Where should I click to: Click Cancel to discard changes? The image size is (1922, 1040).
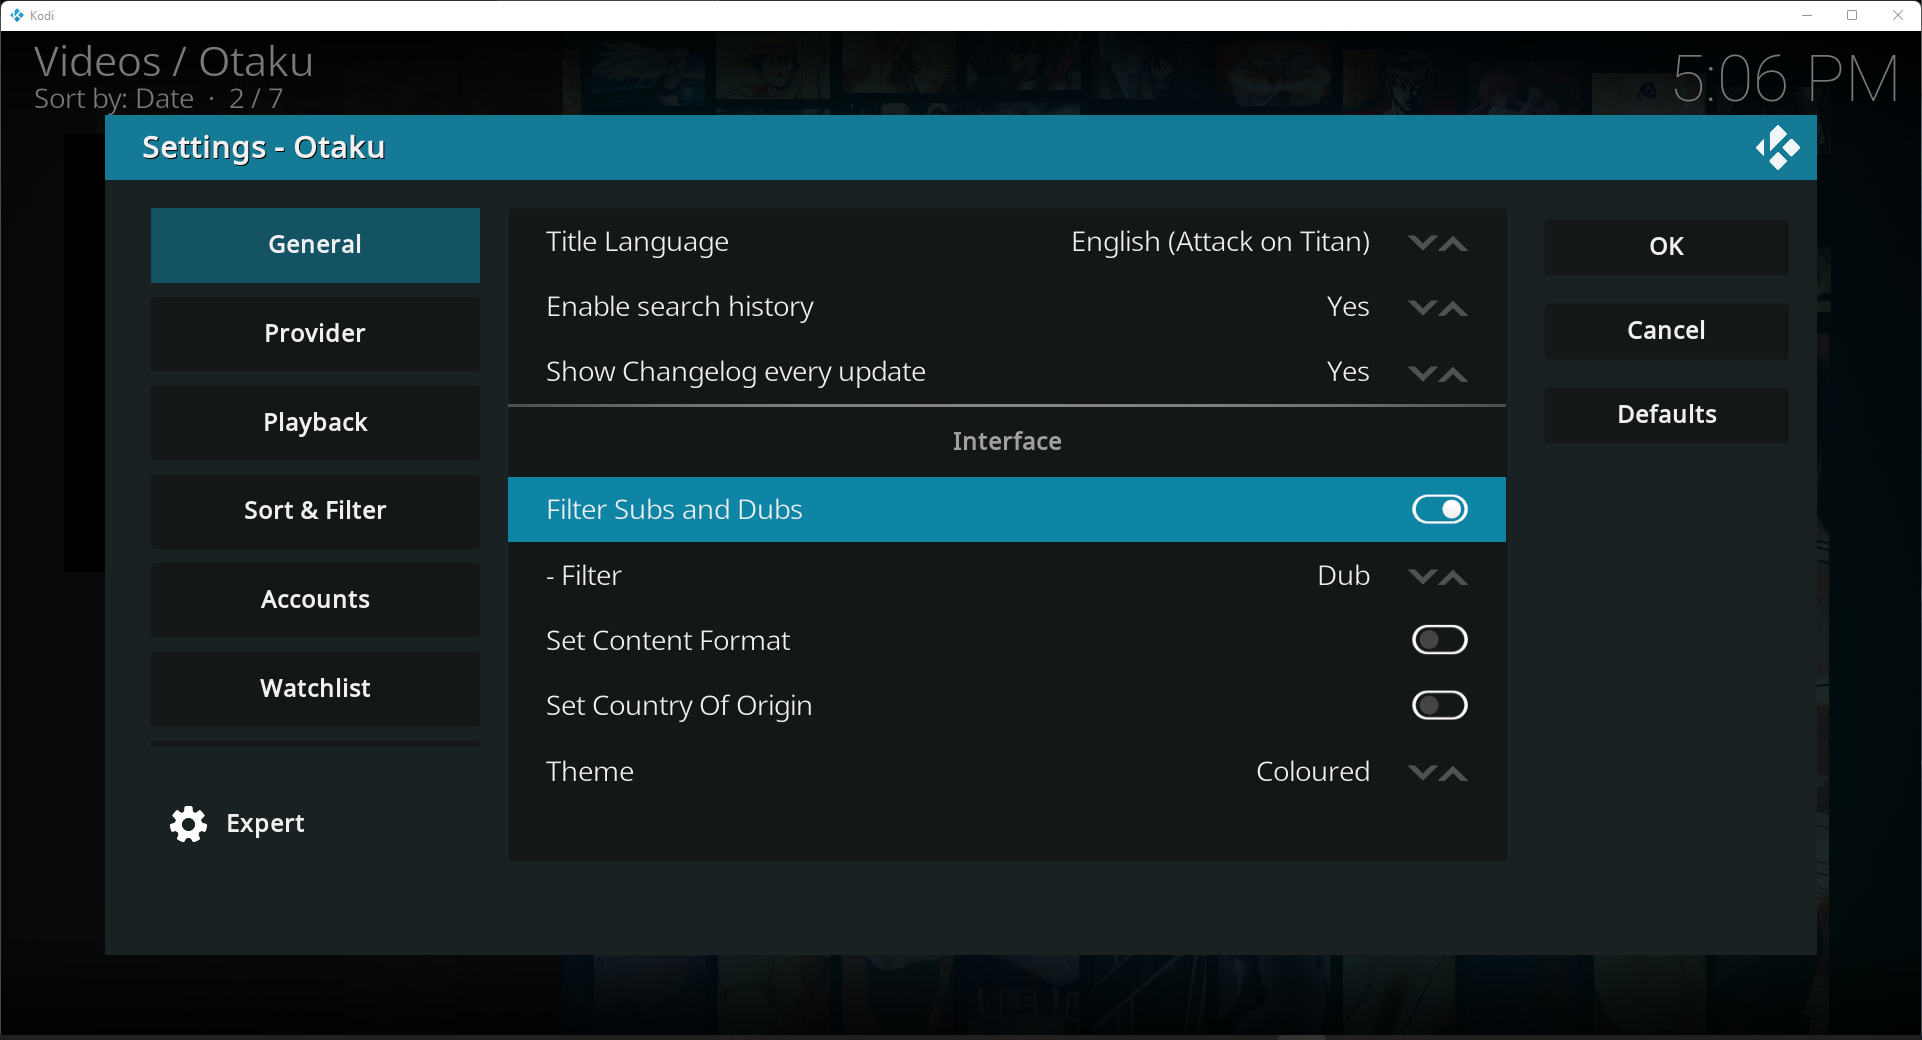click(1665, 330)
